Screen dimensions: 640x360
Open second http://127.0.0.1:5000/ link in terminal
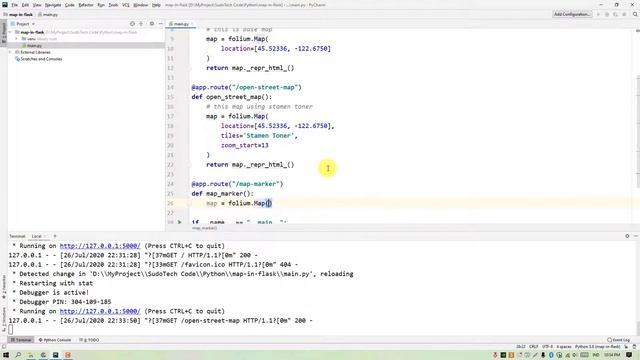point(100,311)
